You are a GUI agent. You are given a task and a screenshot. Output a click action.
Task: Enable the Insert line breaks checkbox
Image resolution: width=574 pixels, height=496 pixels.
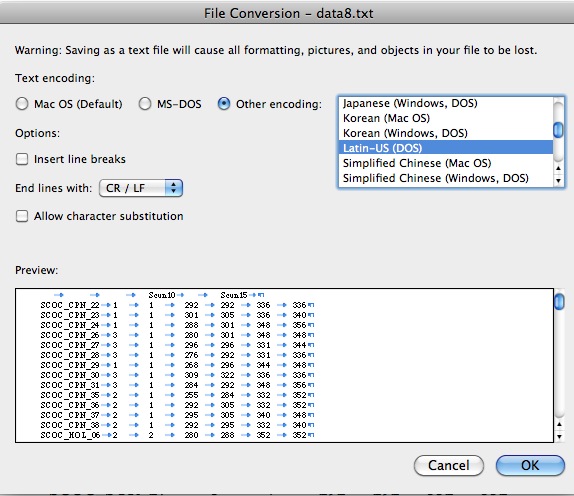click(22, 159)
